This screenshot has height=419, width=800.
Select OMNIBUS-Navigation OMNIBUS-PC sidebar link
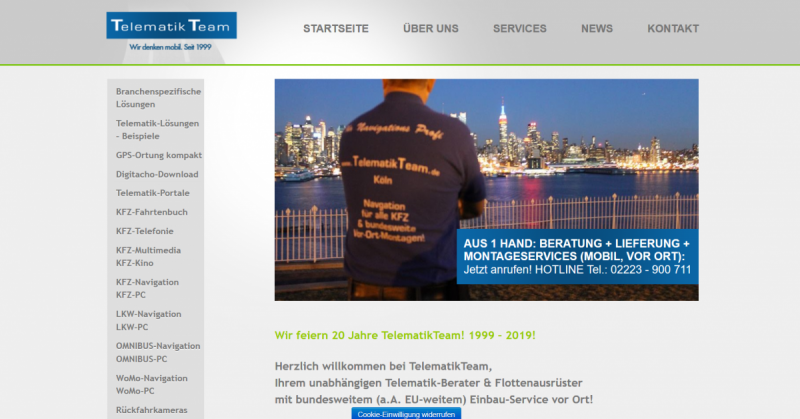tap(158, 352)
